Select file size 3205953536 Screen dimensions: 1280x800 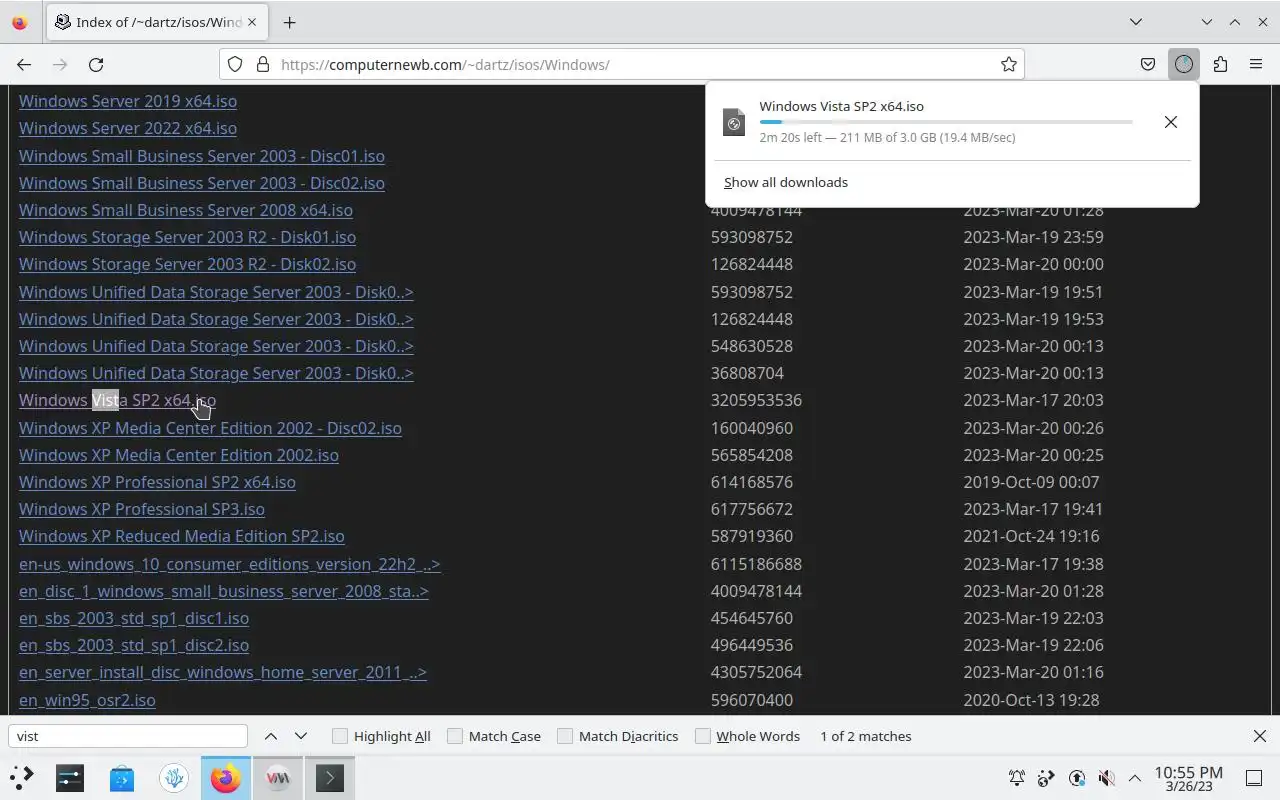(x=756, y=400)
